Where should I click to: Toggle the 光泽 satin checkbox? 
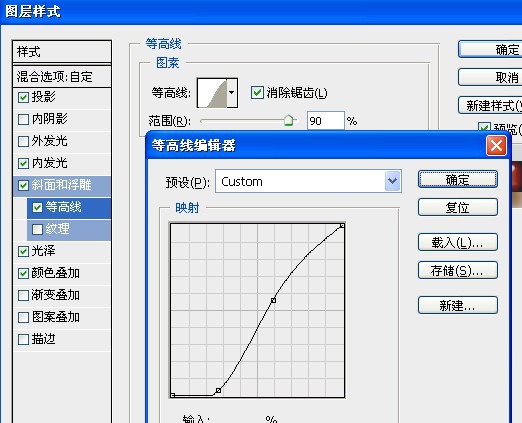click(x=23, y=251)
